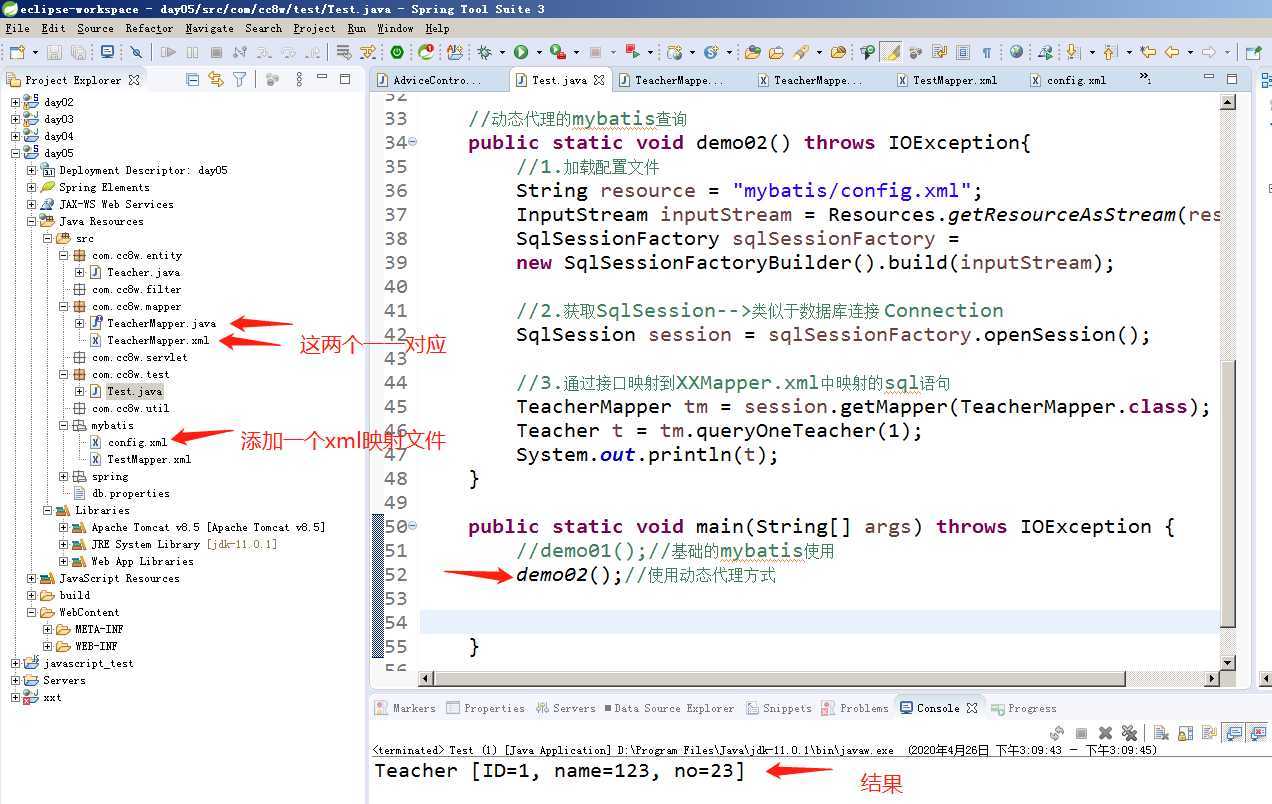Switch to the Servers view tab

566,708
